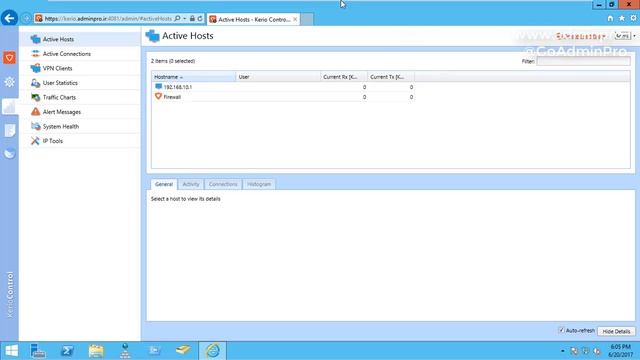Open the Traffic Charts section
This screenshot has height=360, width=640.
click(x=80, y=98)
